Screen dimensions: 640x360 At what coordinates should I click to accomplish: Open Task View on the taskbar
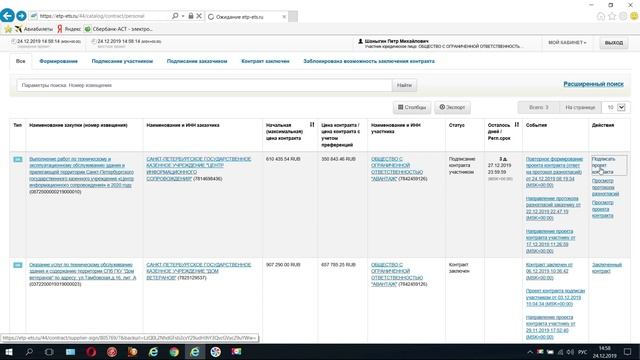click(x=49, y=352)
